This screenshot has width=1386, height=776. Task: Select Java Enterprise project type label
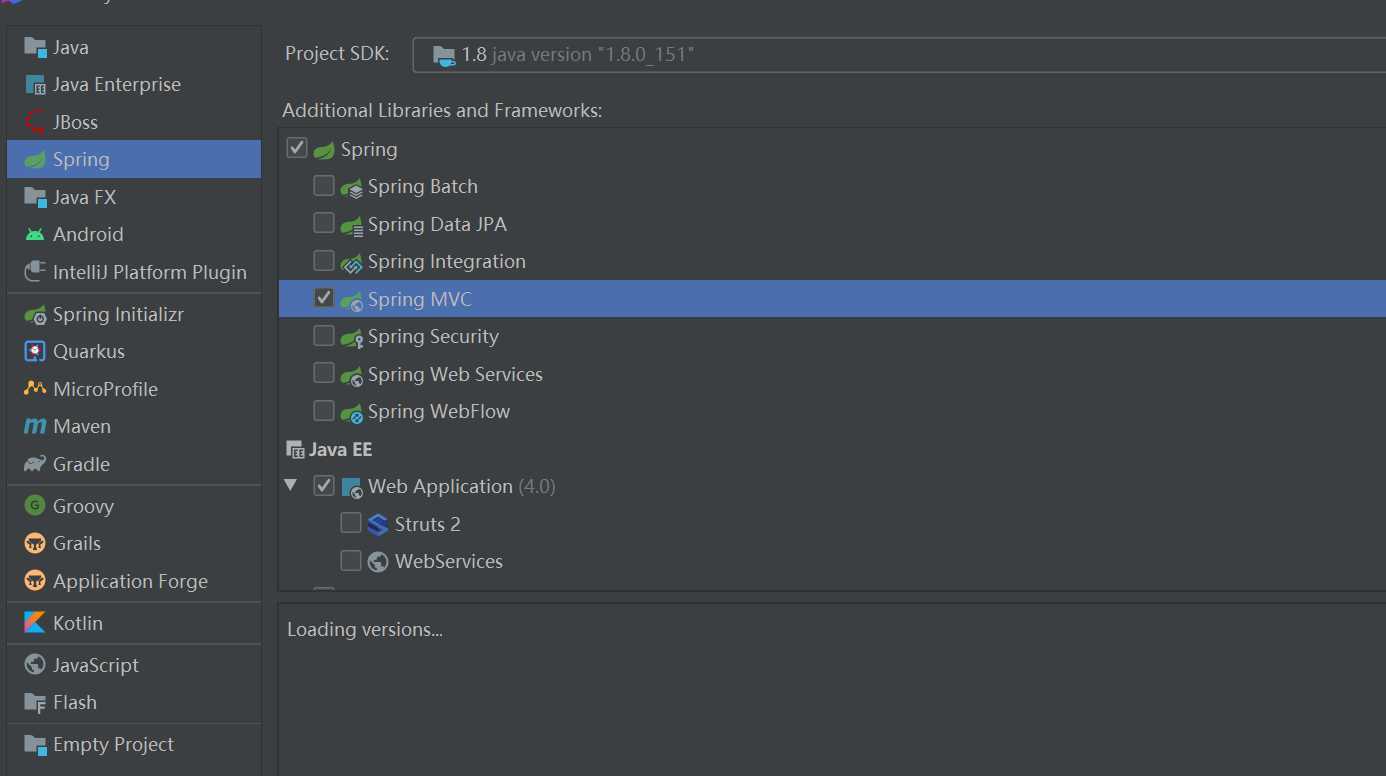click(x=117, y=85)
